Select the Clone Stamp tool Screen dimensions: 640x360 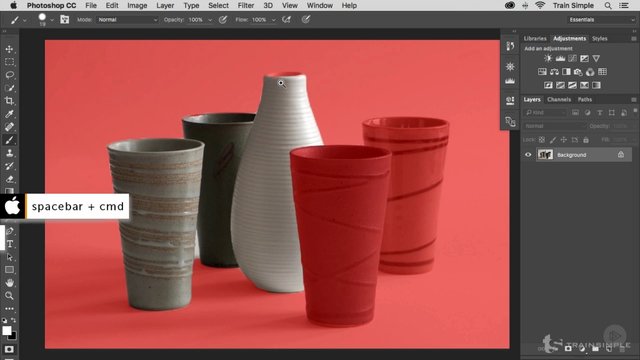pyautogui.click(x=9, y=153)
